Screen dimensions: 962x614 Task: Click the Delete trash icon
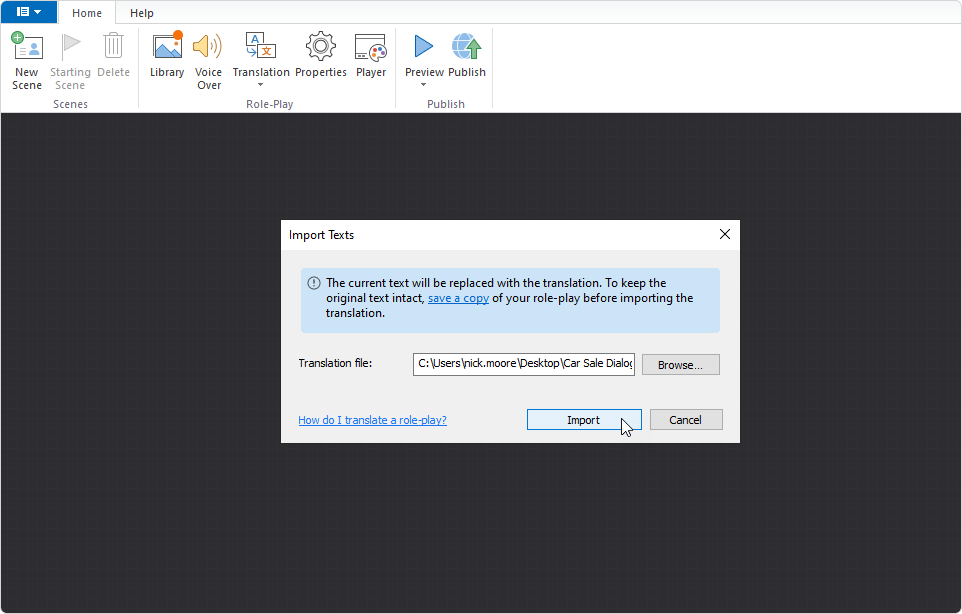click(x=113, y=47)
